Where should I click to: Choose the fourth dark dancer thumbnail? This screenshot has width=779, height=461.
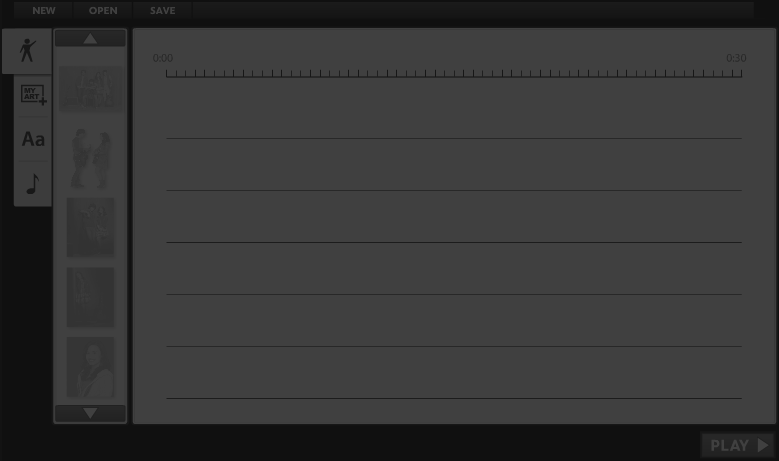90,297
